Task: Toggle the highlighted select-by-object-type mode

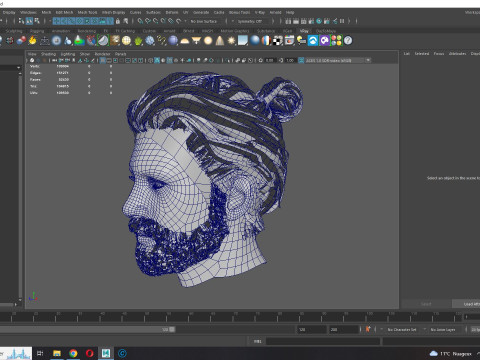Action: [29, 21]
